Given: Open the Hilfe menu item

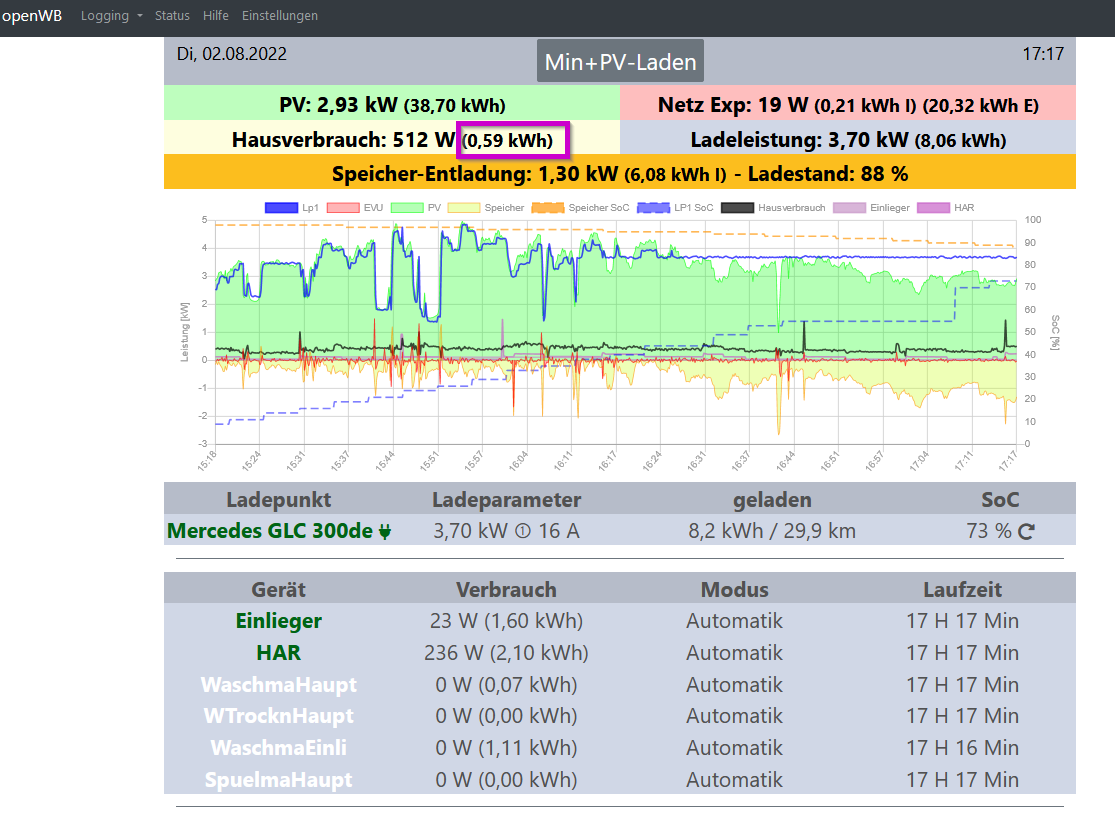Looking at the screenshot, I should [x=215, y=16].
